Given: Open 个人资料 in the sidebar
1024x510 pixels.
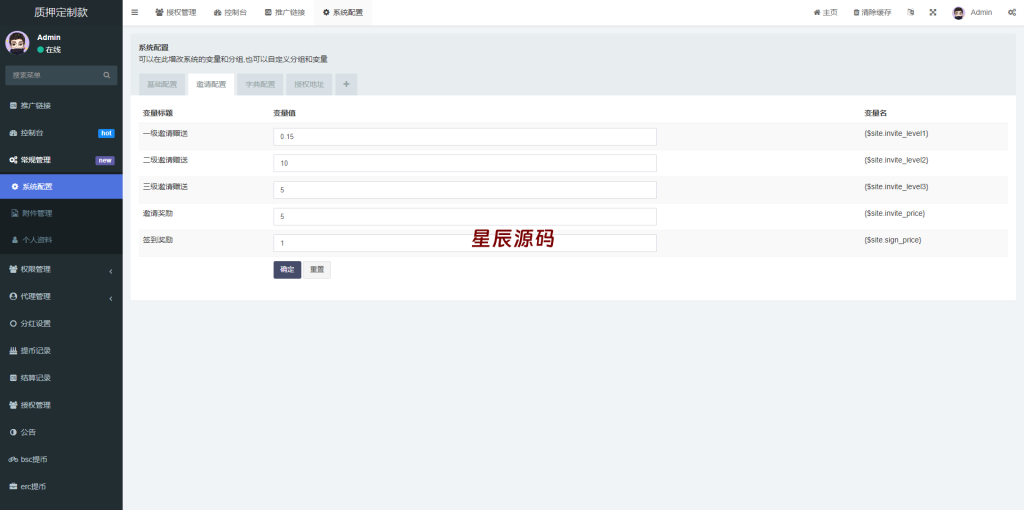Looking at the screenshot, I should coord(61,240).
